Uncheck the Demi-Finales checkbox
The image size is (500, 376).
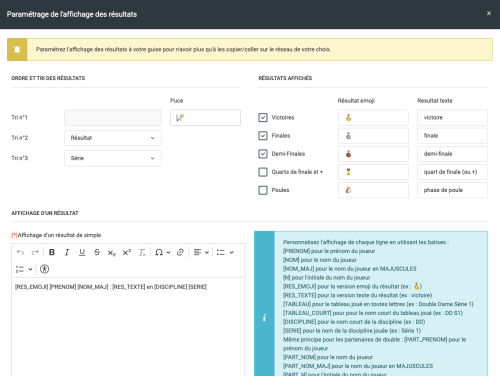point(263,154)
